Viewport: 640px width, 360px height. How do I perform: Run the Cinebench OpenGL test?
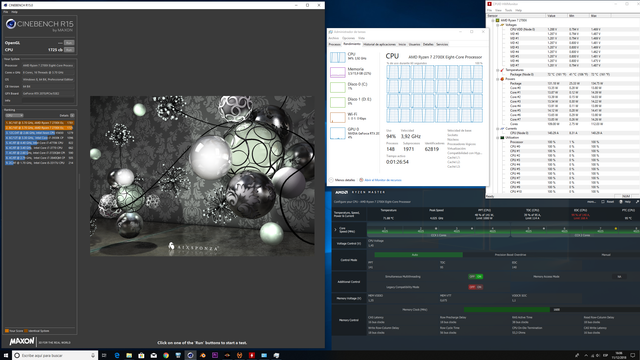[69, 42]
